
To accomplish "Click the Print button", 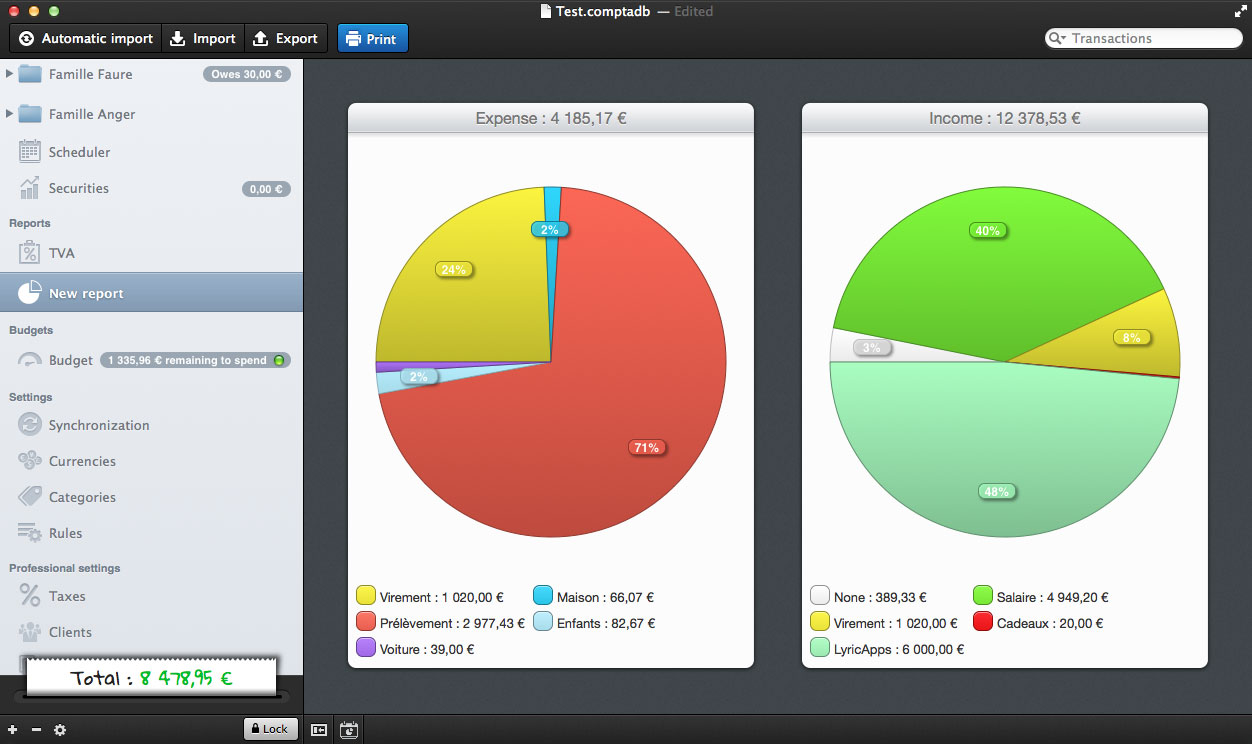I will click(x=372, y=39).
